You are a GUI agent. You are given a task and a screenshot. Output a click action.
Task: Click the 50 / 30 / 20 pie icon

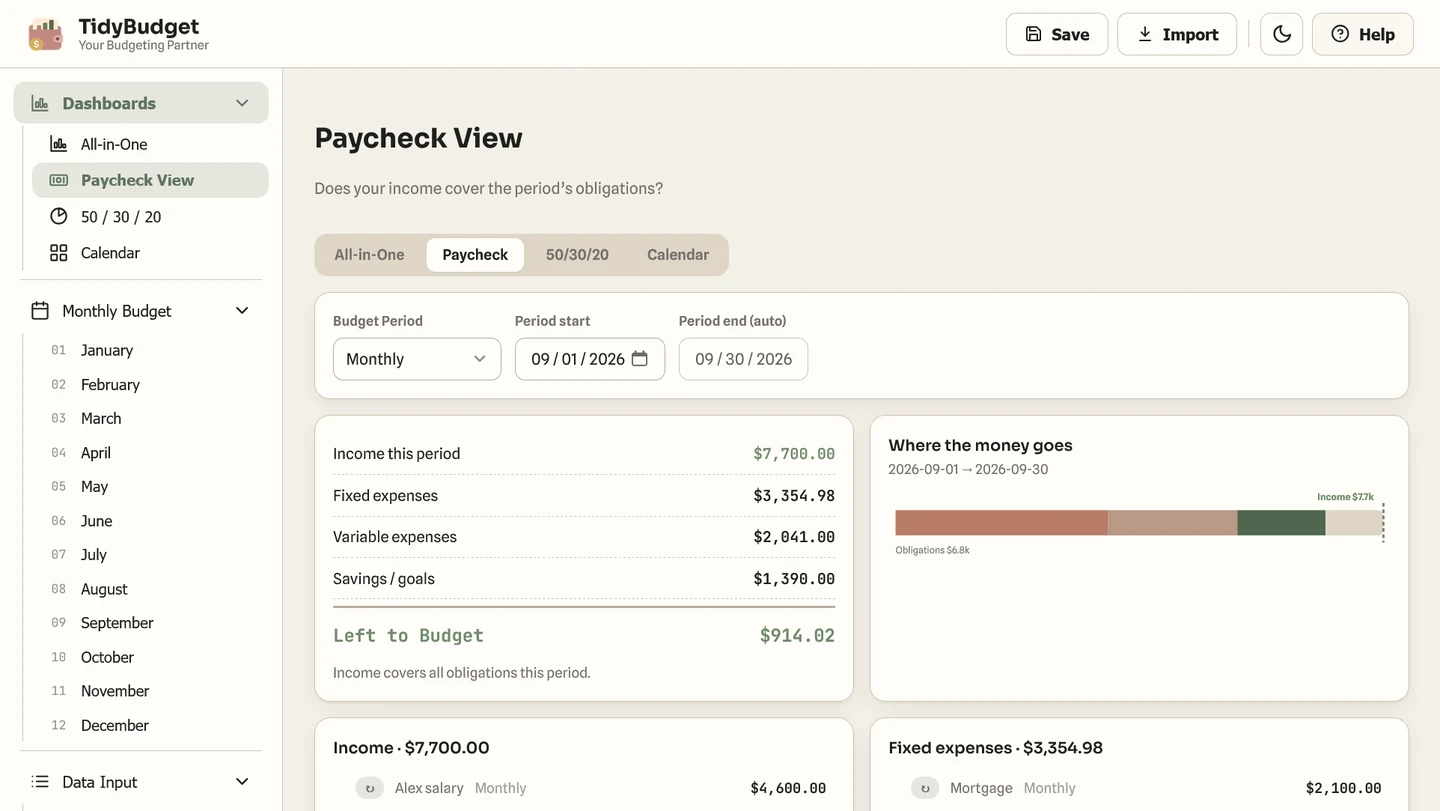pos(59,216)
